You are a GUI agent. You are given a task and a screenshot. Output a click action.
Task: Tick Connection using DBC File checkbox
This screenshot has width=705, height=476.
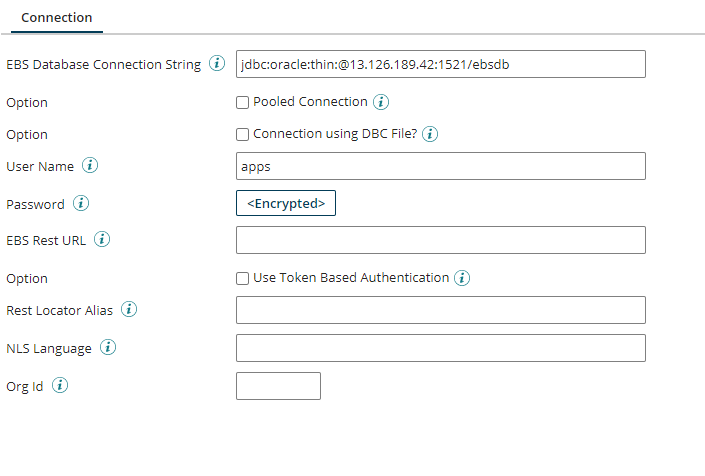pos(242,134)
